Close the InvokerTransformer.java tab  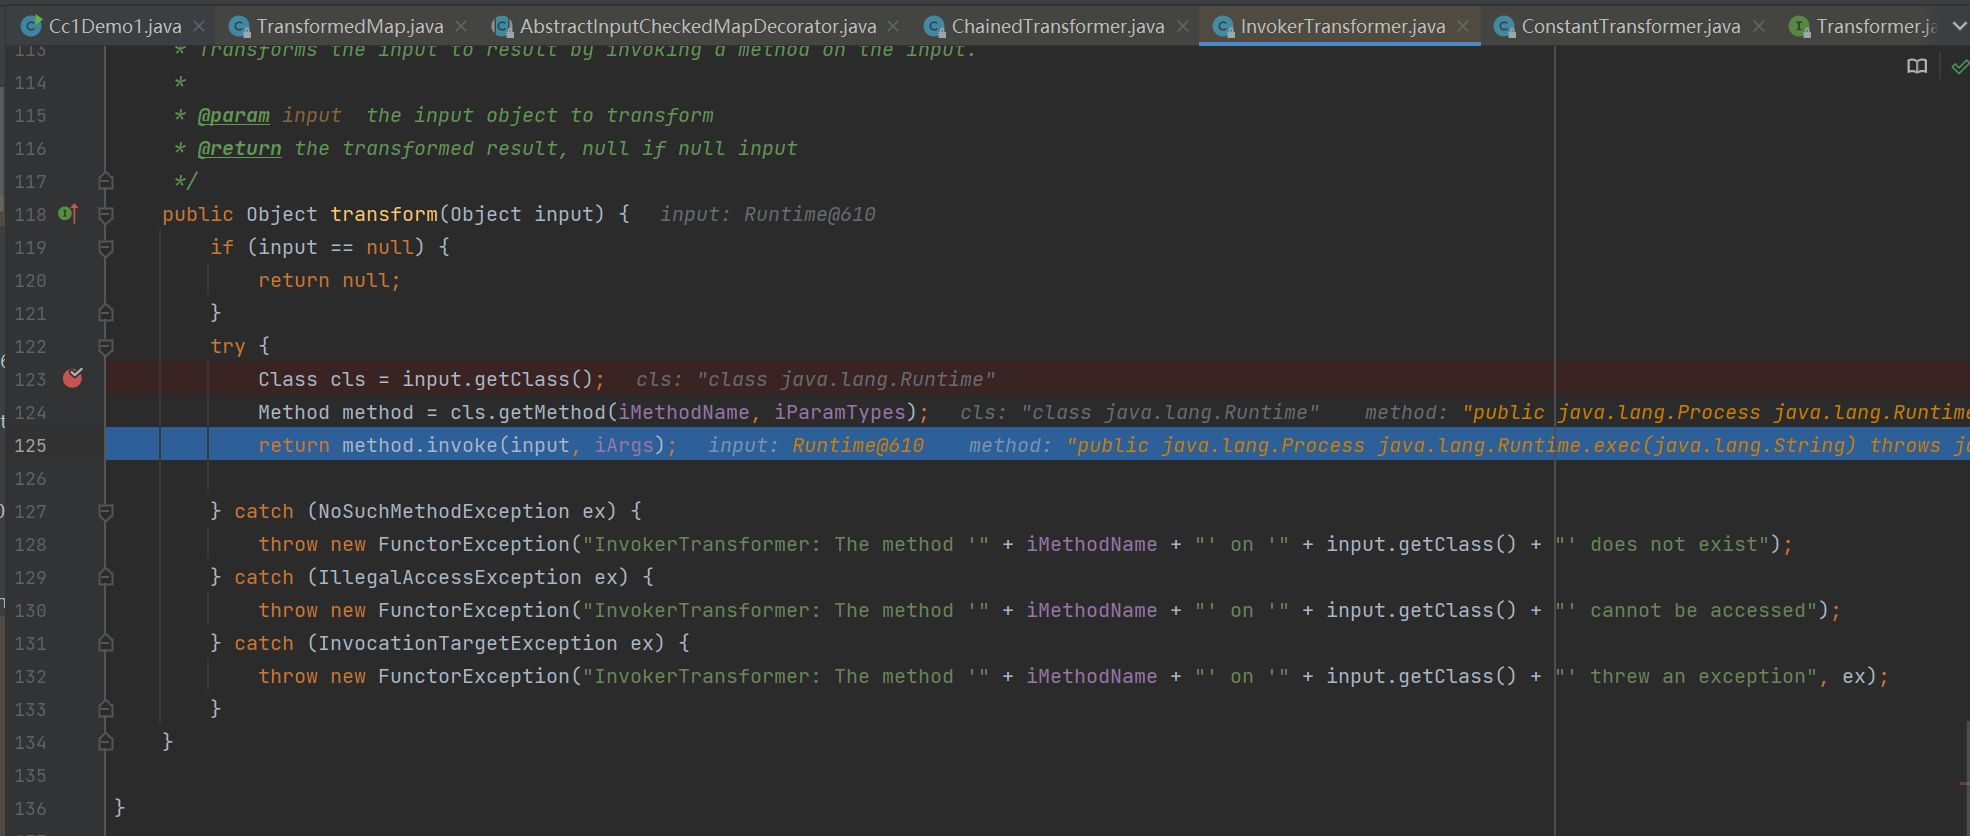point(1463,26)
